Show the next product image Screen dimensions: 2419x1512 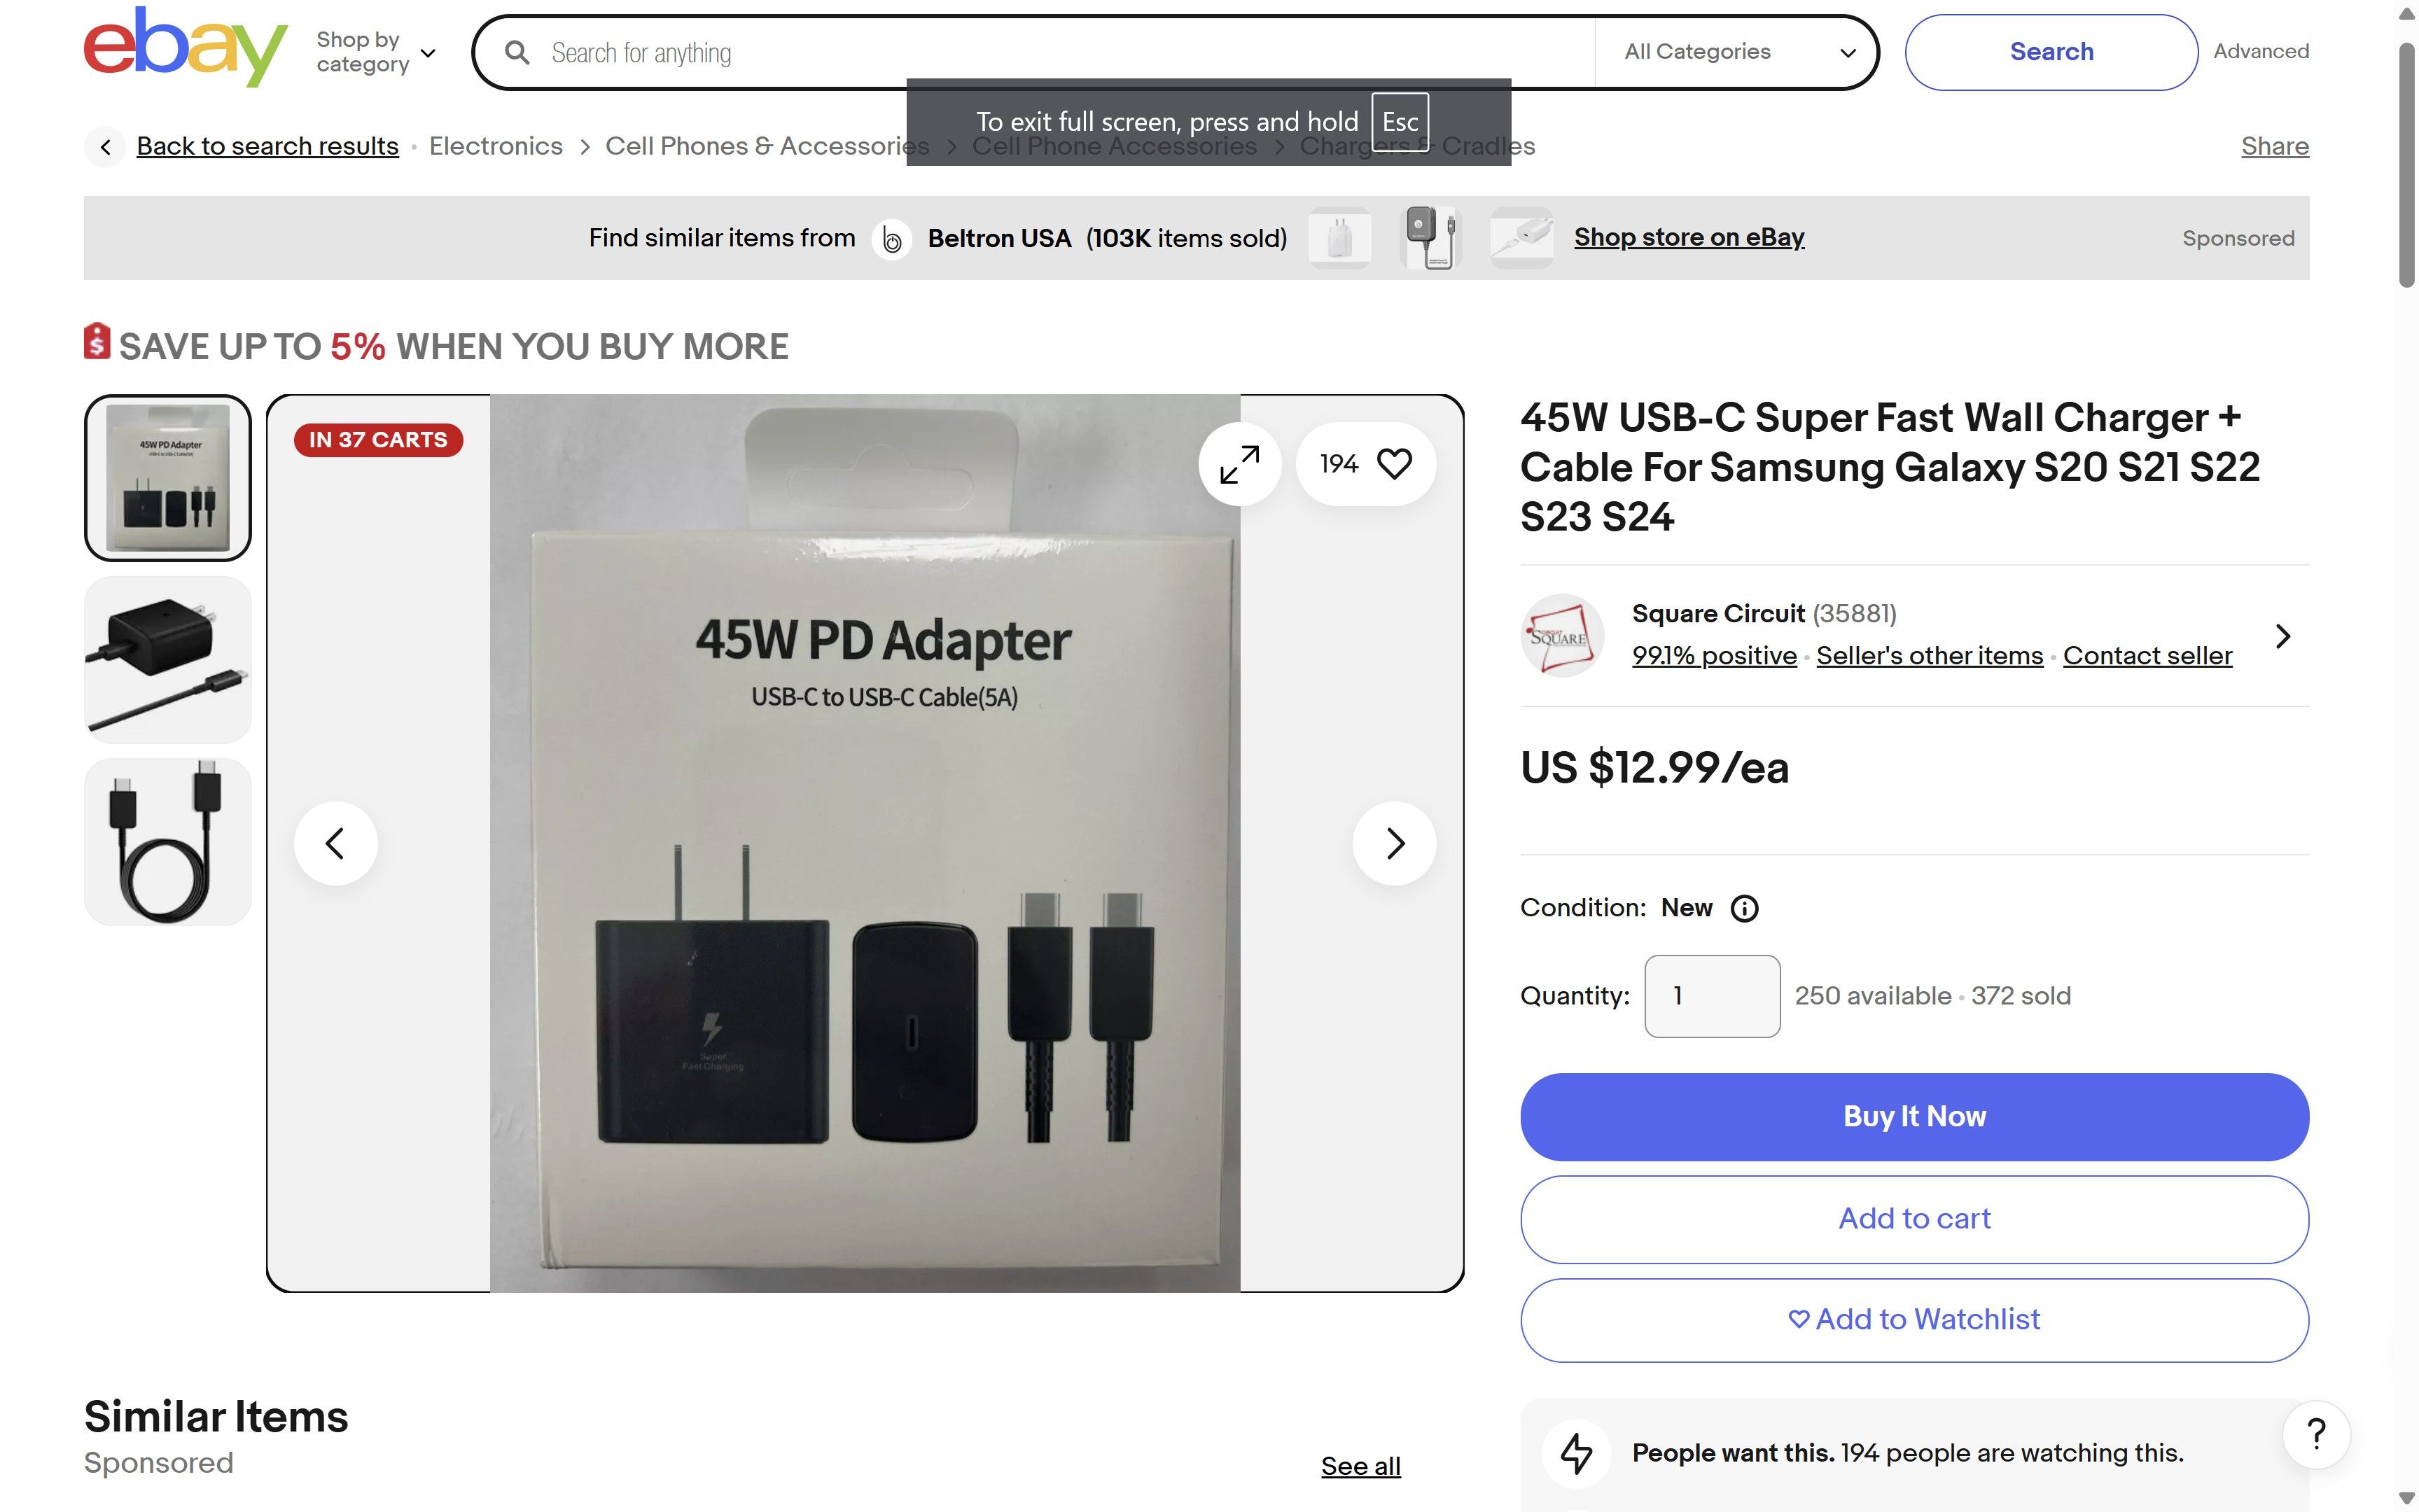click(1394, 843)
